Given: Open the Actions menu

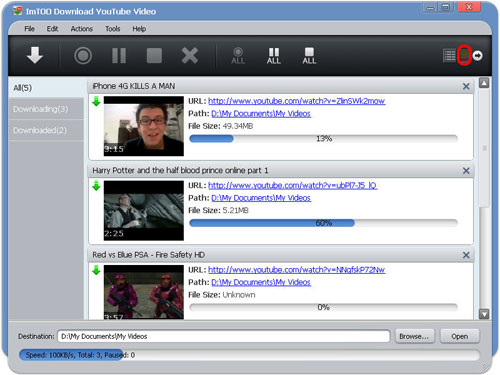Looking at the screenshot, I should (82, 29).
